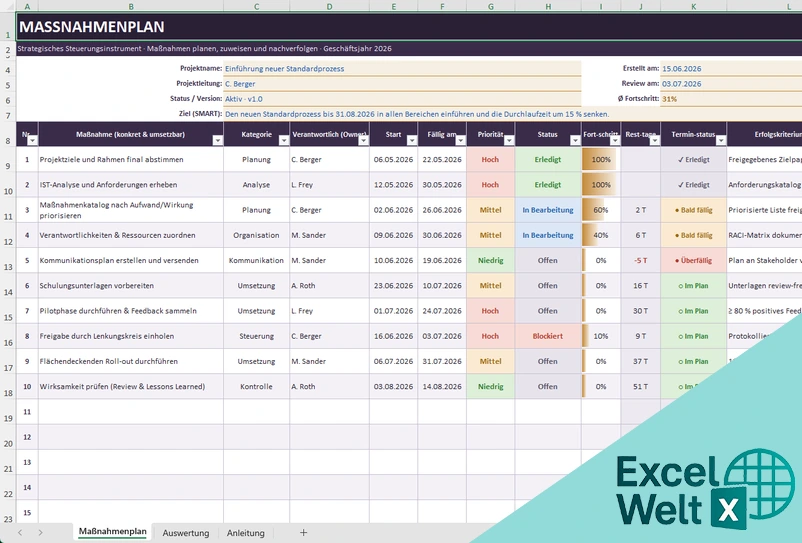This screenshot has width=802, height=543.
Task: Open the Fortschritt filter dropdown
Action: 615,141
